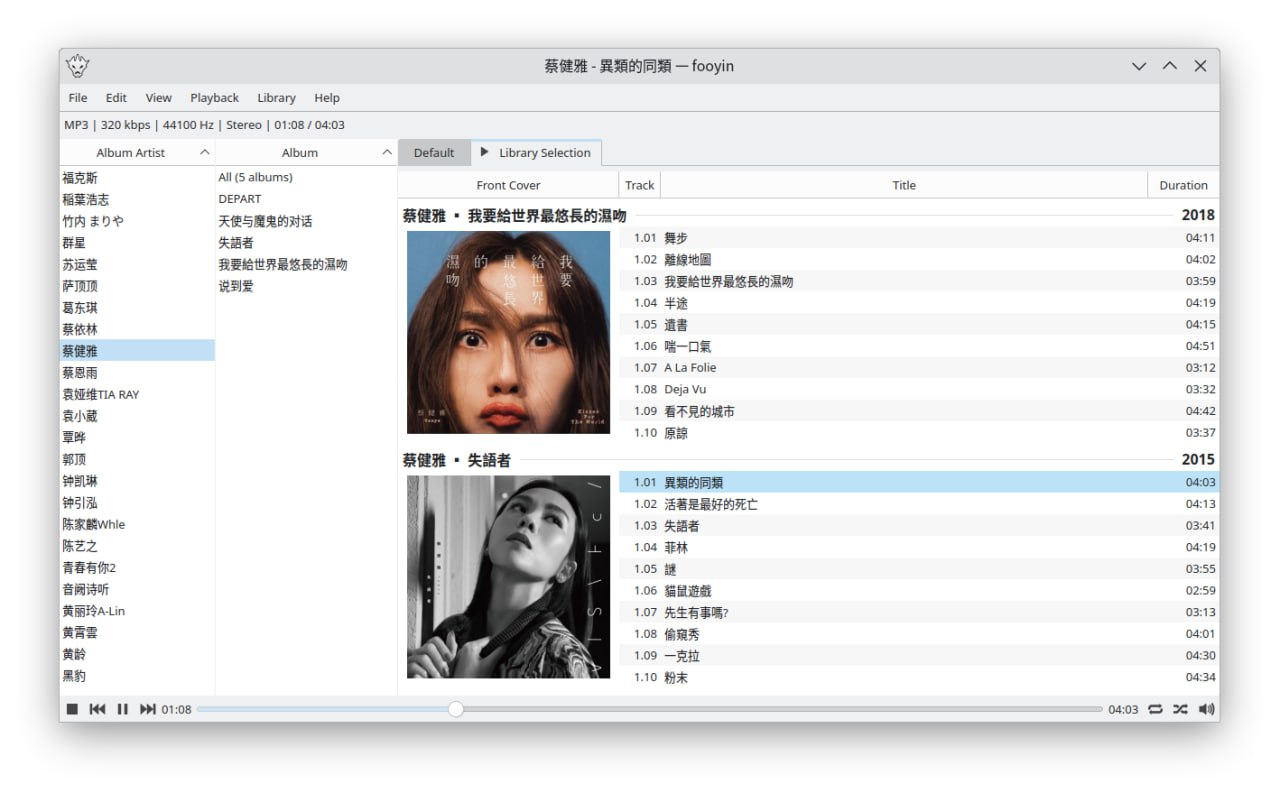1280x793 pixels.
Task: Open the Library menu
Action: pyautogui.click(x=276, y=98)
